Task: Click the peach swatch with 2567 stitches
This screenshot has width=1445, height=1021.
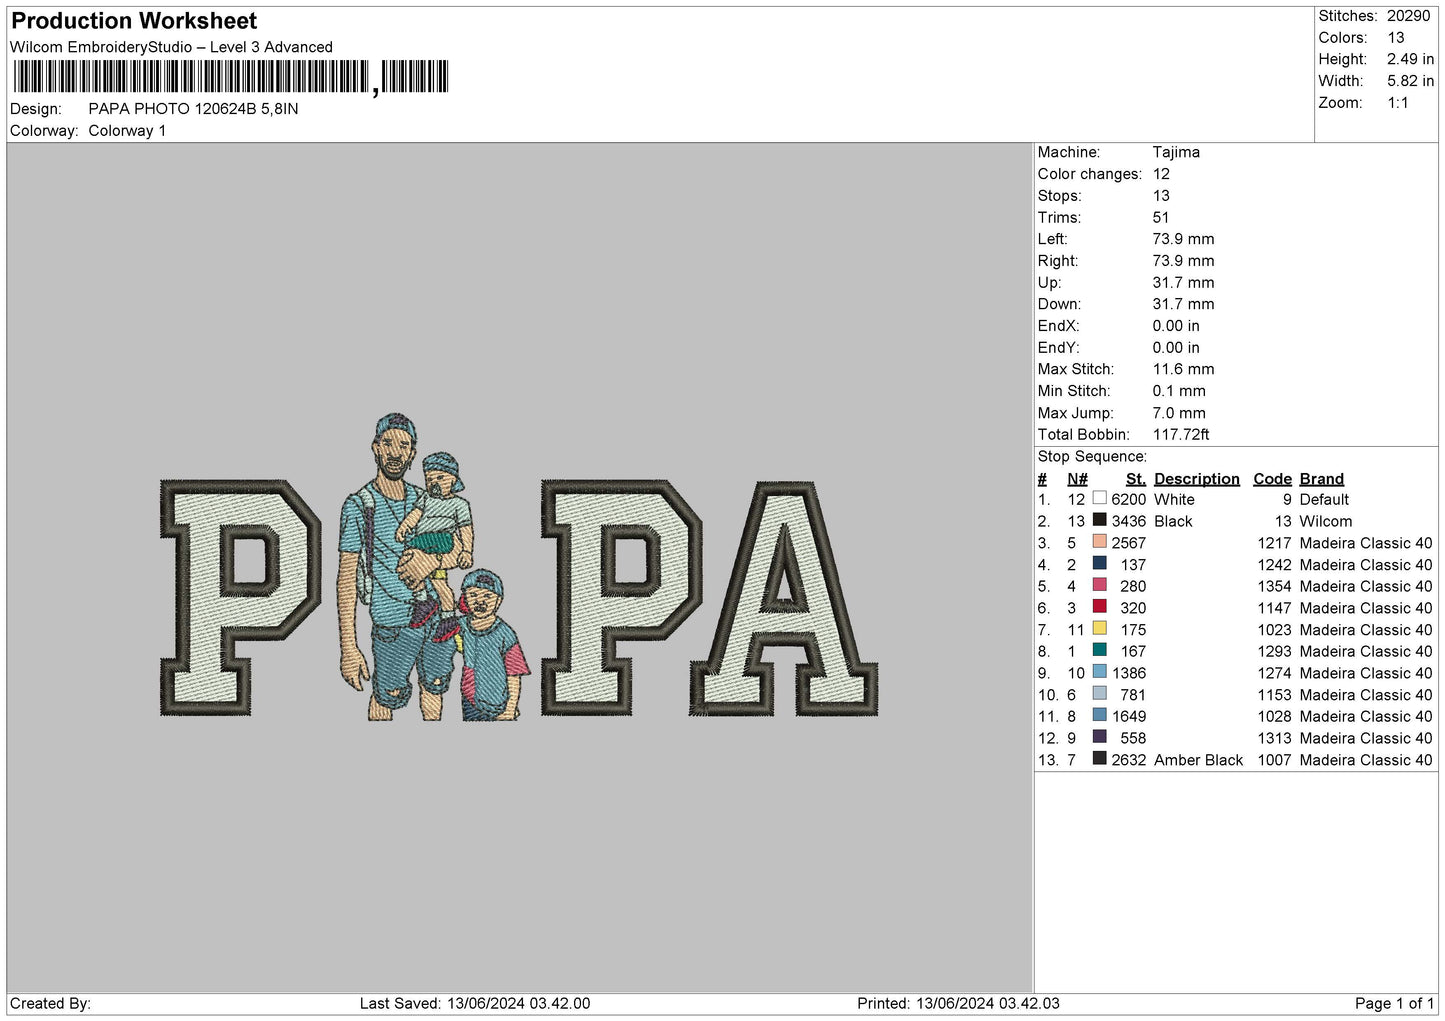Action: [1099, 543]
